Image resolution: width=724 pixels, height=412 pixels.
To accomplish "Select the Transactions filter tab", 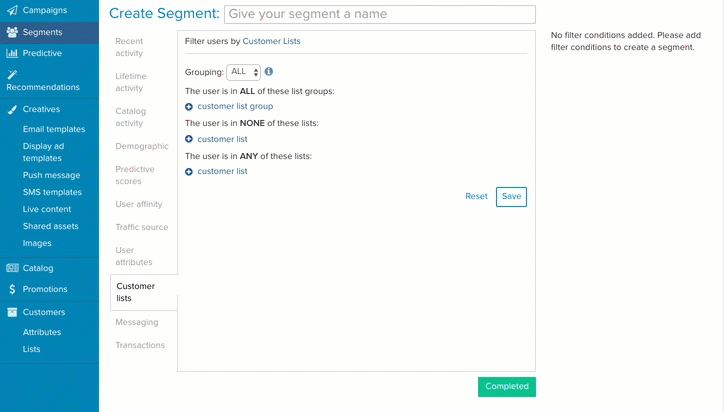I will 140,345.
